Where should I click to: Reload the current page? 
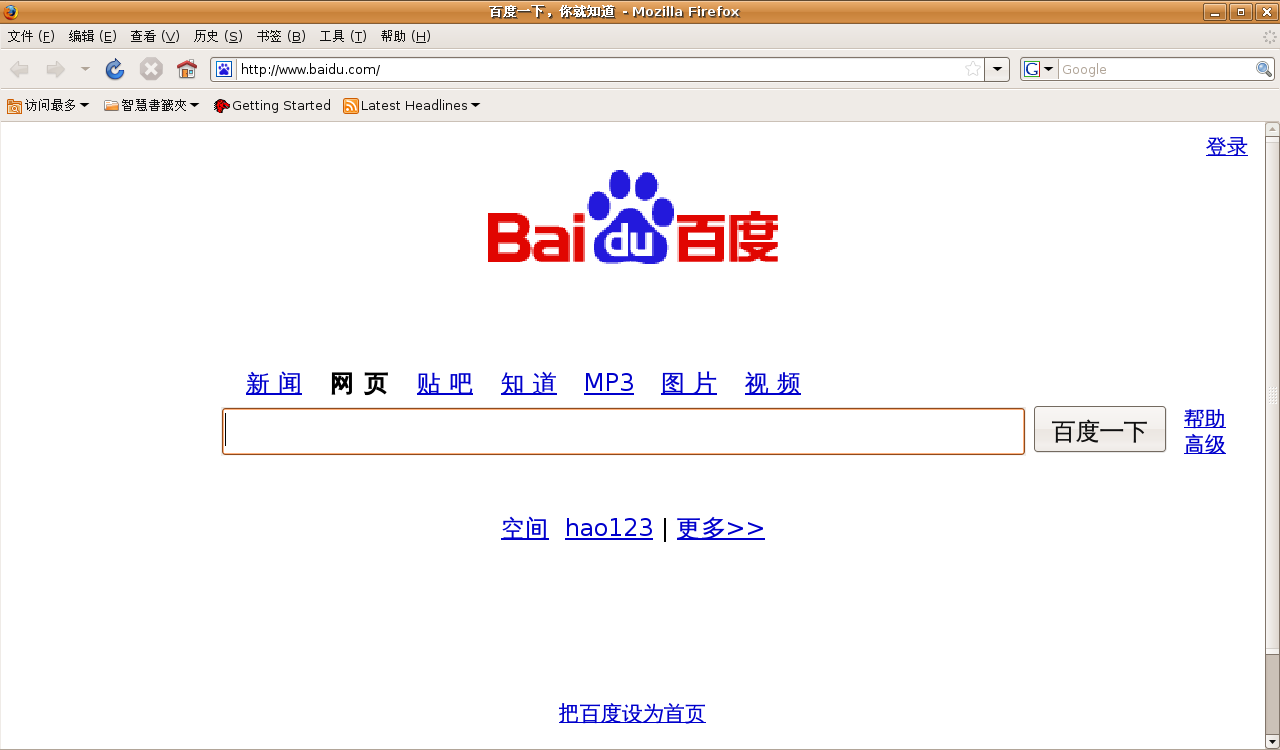[115, 69]
